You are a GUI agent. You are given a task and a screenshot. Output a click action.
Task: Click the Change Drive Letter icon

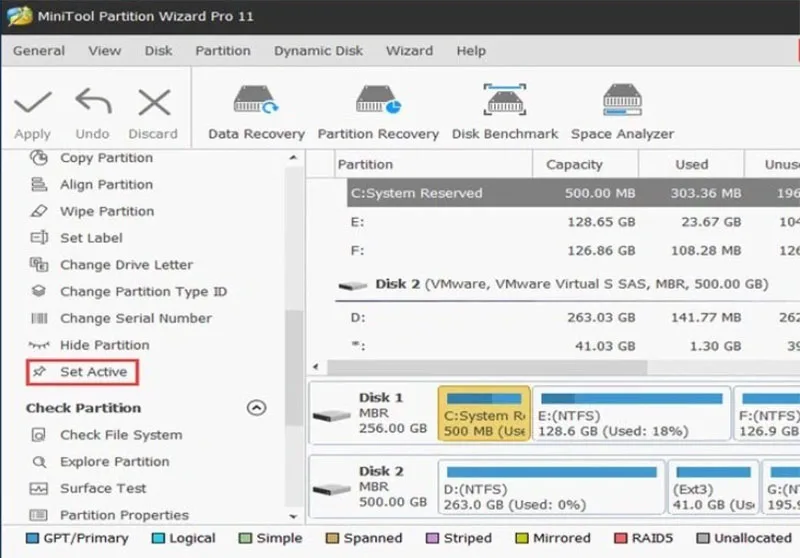point(39,265)
